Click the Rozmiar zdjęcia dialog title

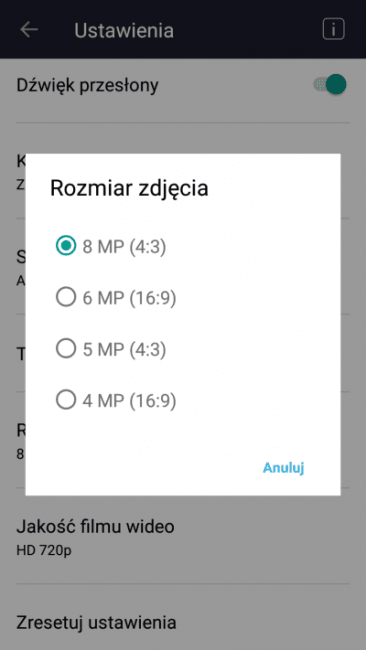coord(129,189)
